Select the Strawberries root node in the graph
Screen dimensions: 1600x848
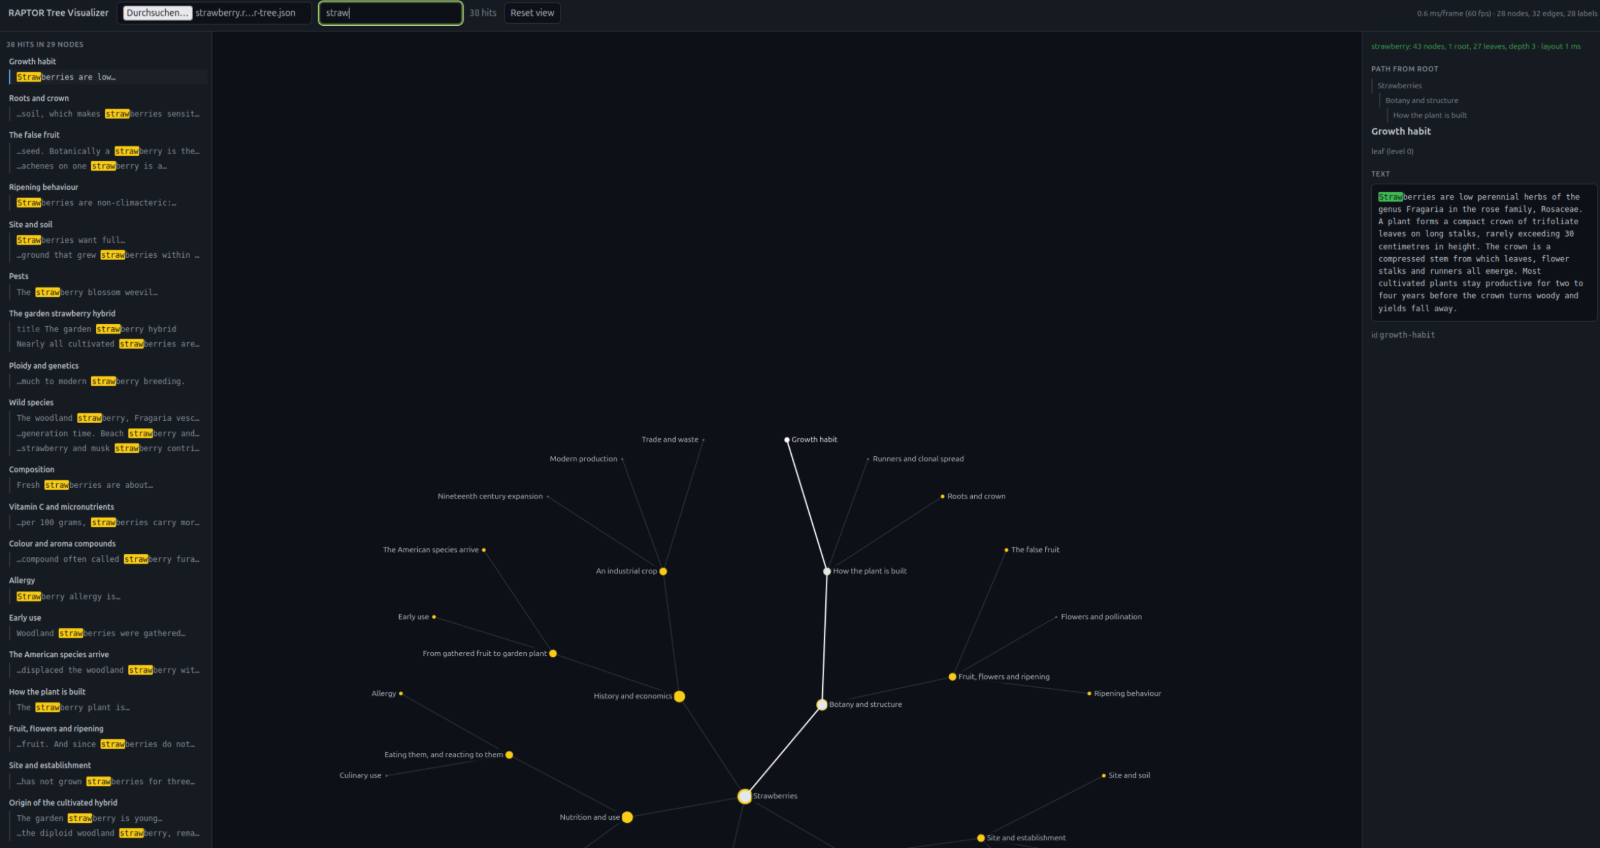pos(745,796)
